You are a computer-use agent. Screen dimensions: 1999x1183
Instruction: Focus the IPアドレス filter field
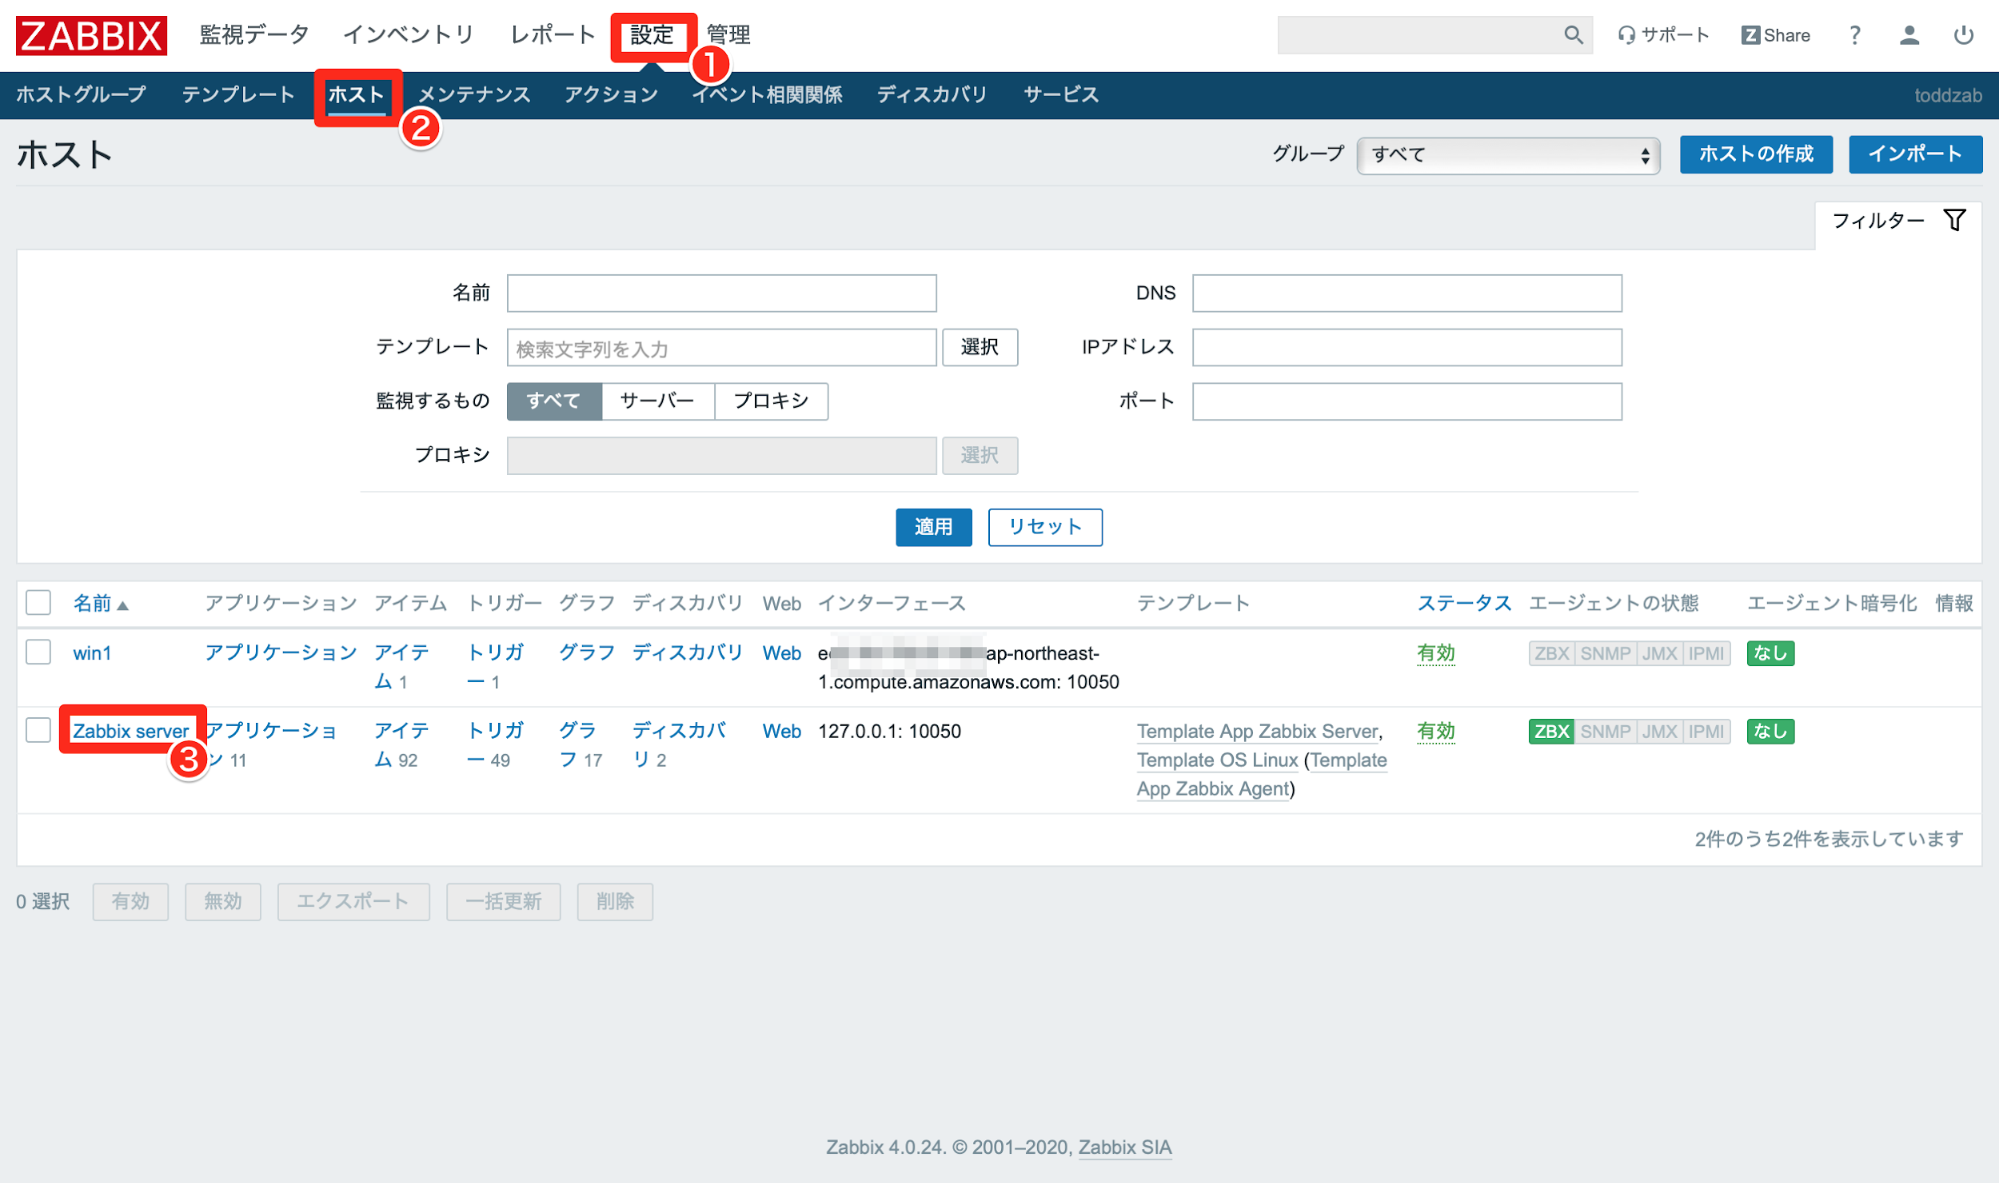1407,347
